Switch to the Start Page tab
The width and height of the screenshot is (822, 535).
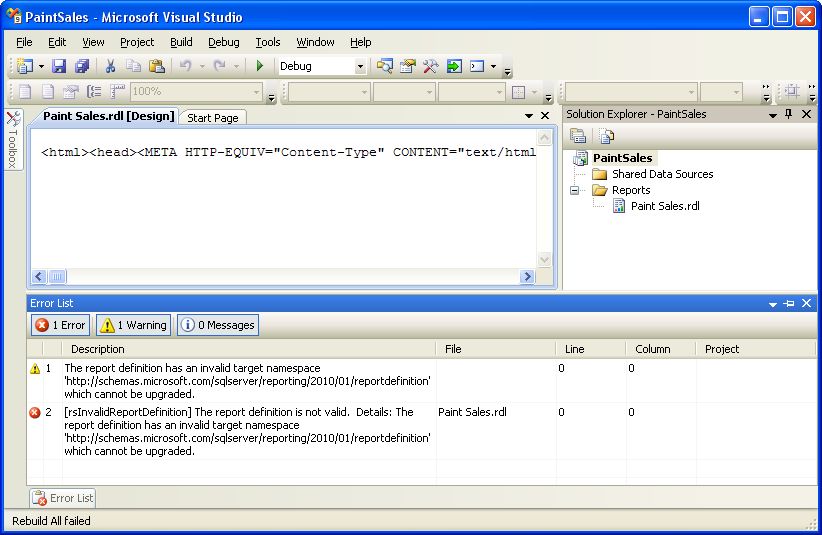pos(213,118)
